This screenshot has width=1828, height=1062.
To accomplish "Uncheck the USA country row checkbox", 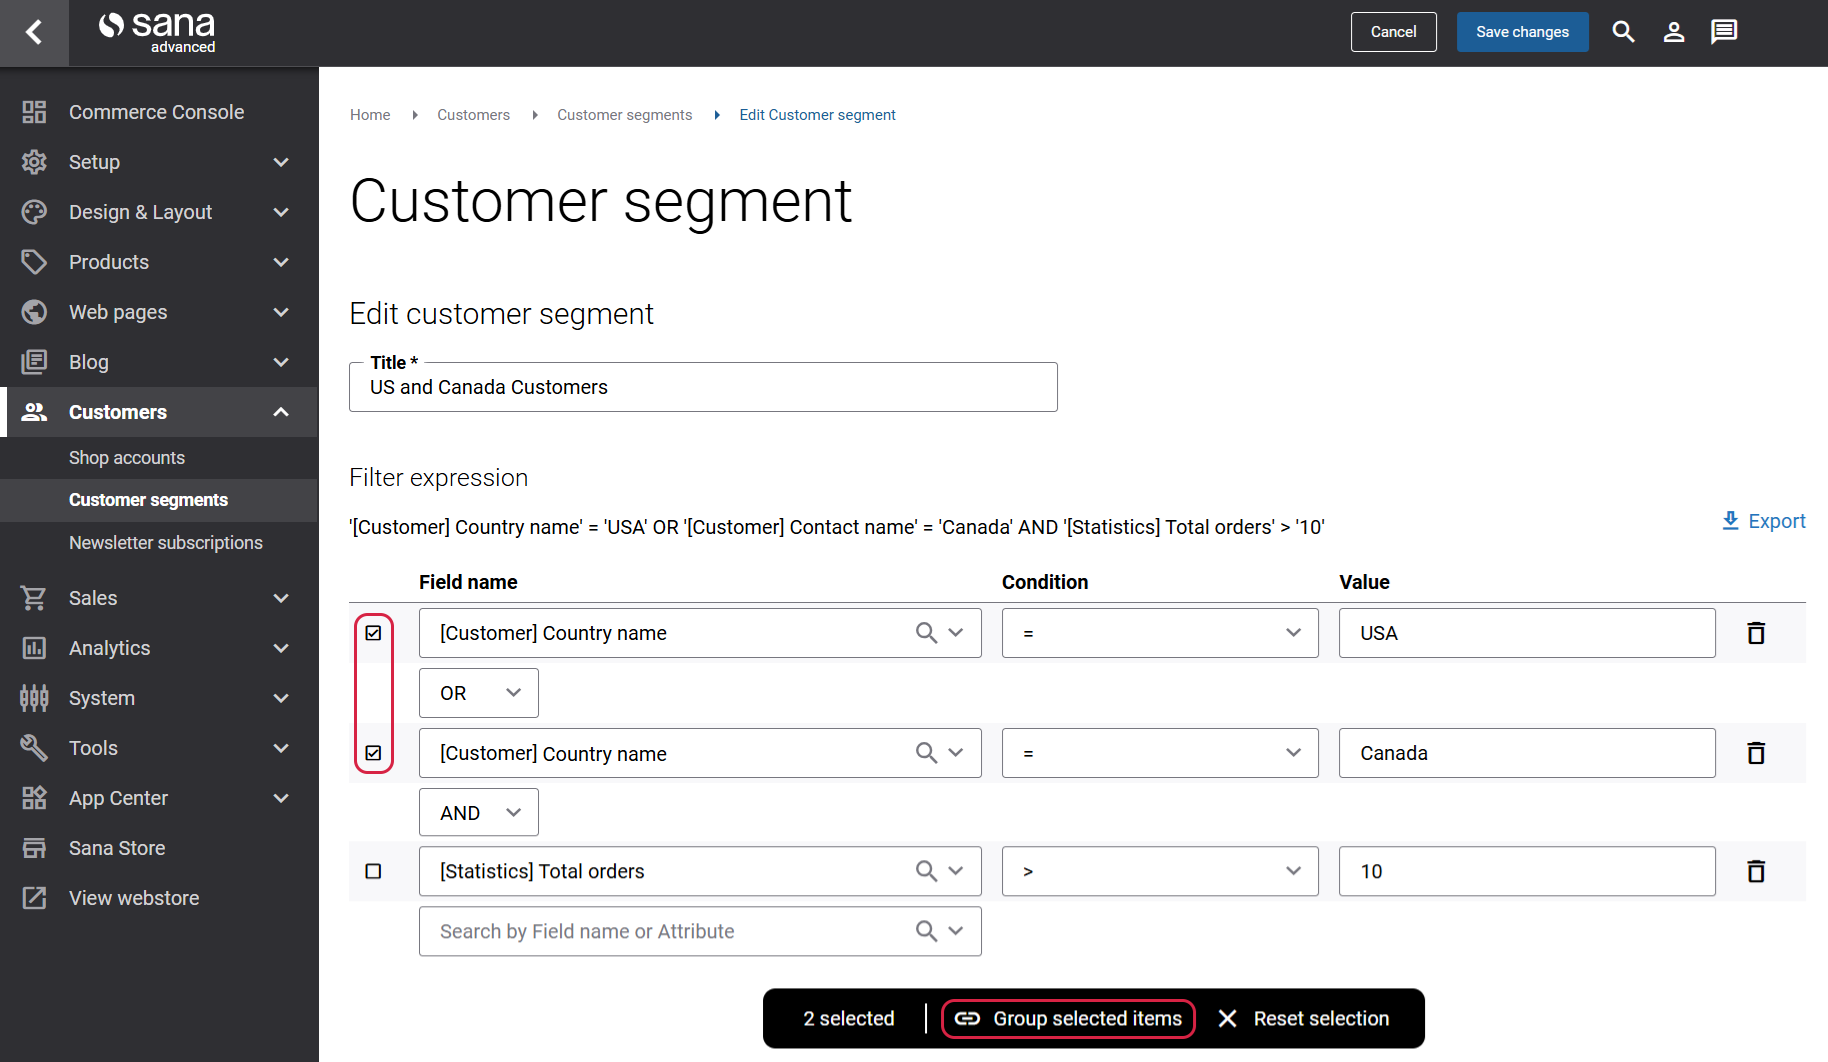I will (x=373, y=633).
